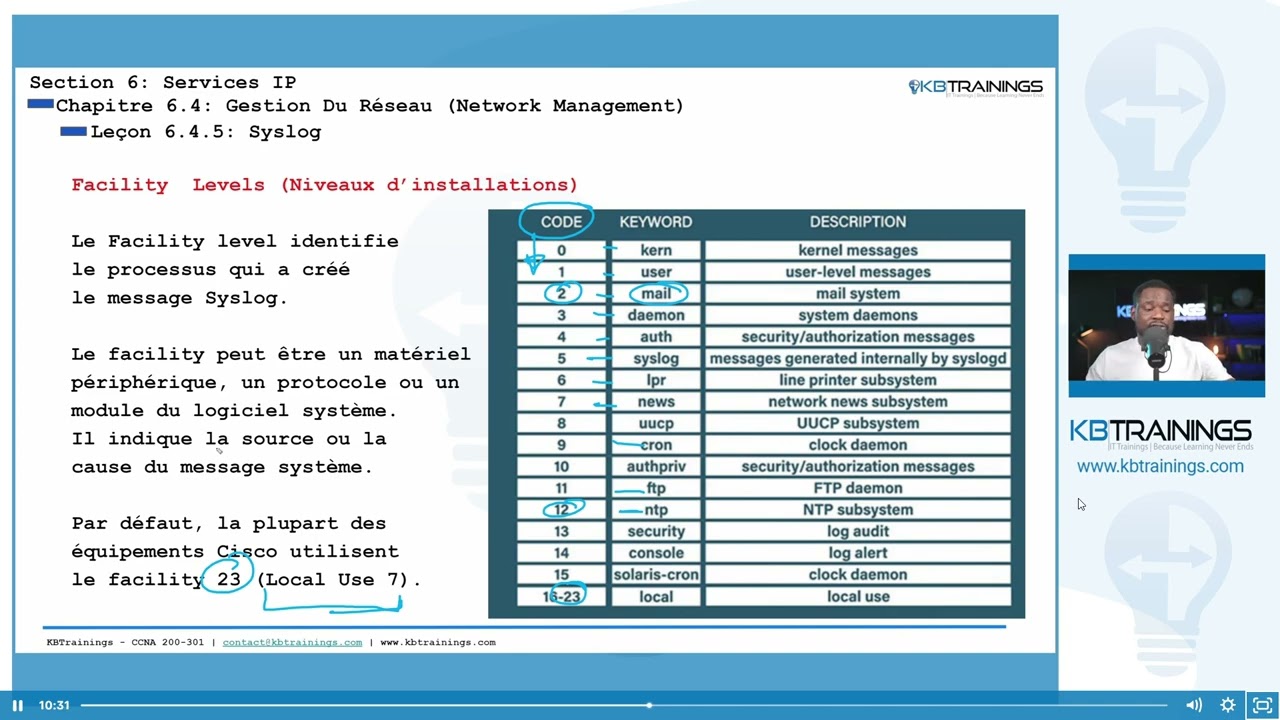This screenshot has height=720, width=1280.
Task: Pause the video playback
Action: [x=17, y=705]
